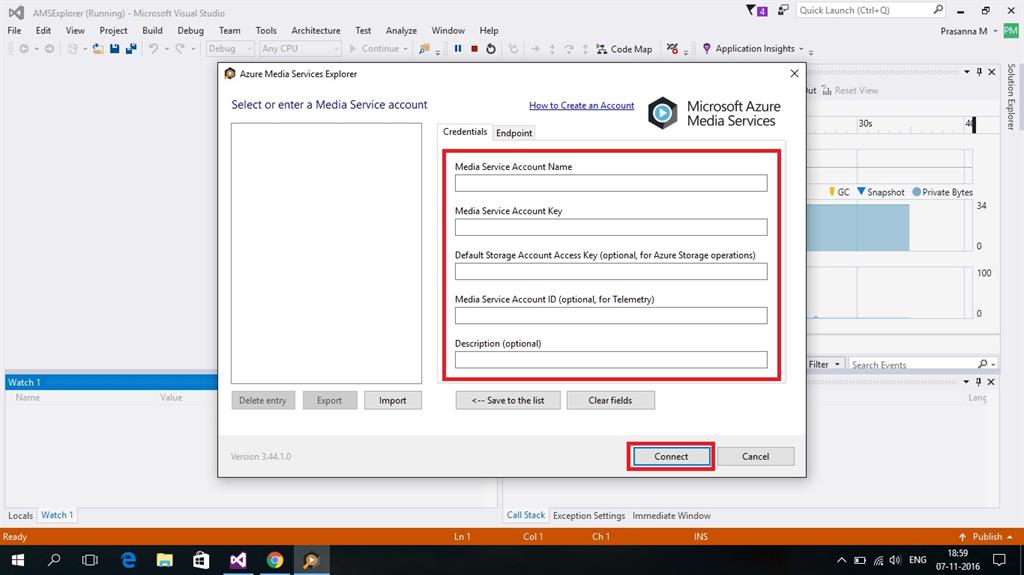Open the Architecture menu
This screenshot has height=575, width=1024.
coord(316,31)
